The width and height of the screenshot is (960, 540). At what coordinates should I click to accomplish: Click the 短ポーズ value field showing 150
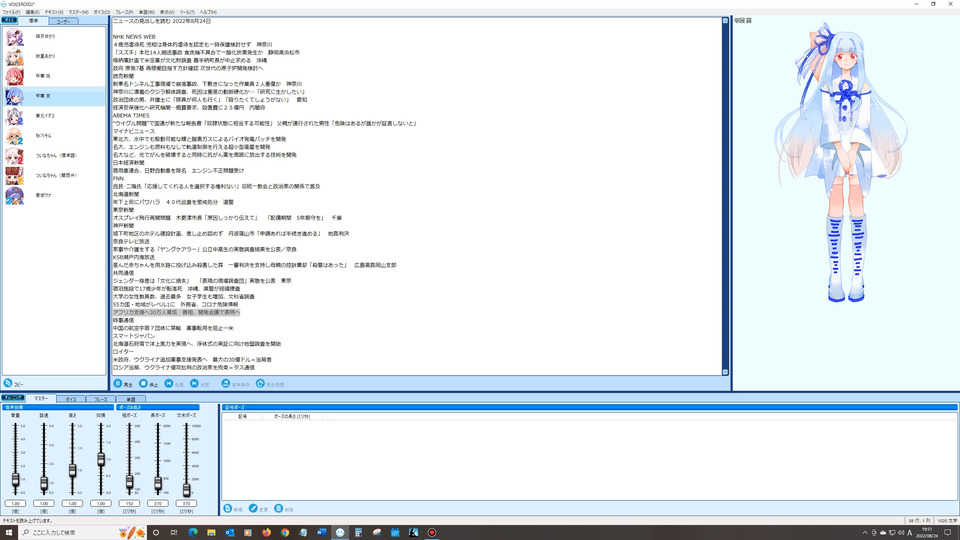pos(129,503)
